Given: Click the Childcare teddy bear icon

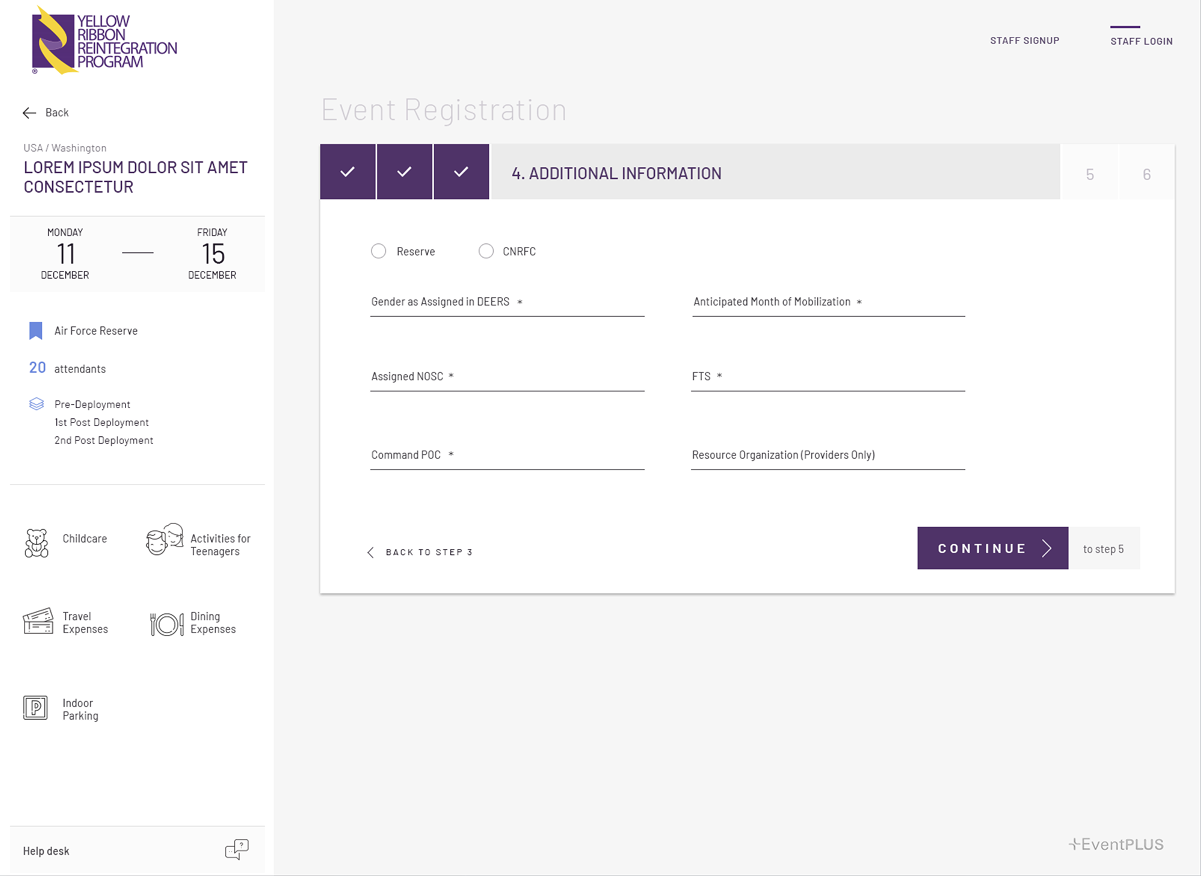Looking at the screenshot, I should coord(36,543).
